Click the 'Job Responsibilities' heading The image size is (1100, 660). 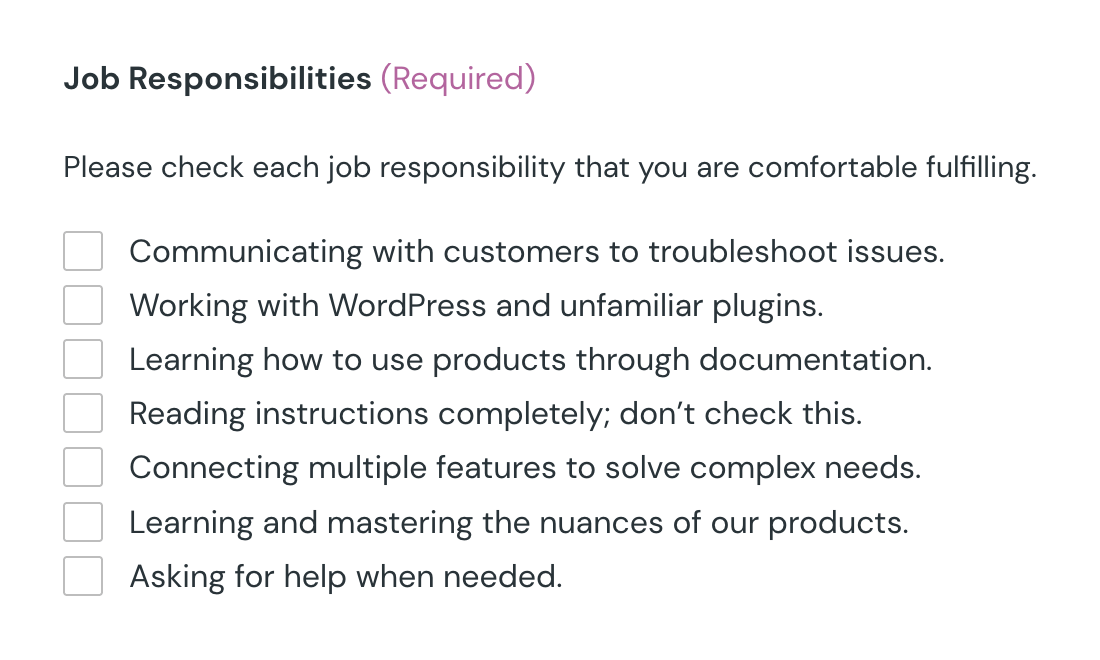(x=217, y=78)
